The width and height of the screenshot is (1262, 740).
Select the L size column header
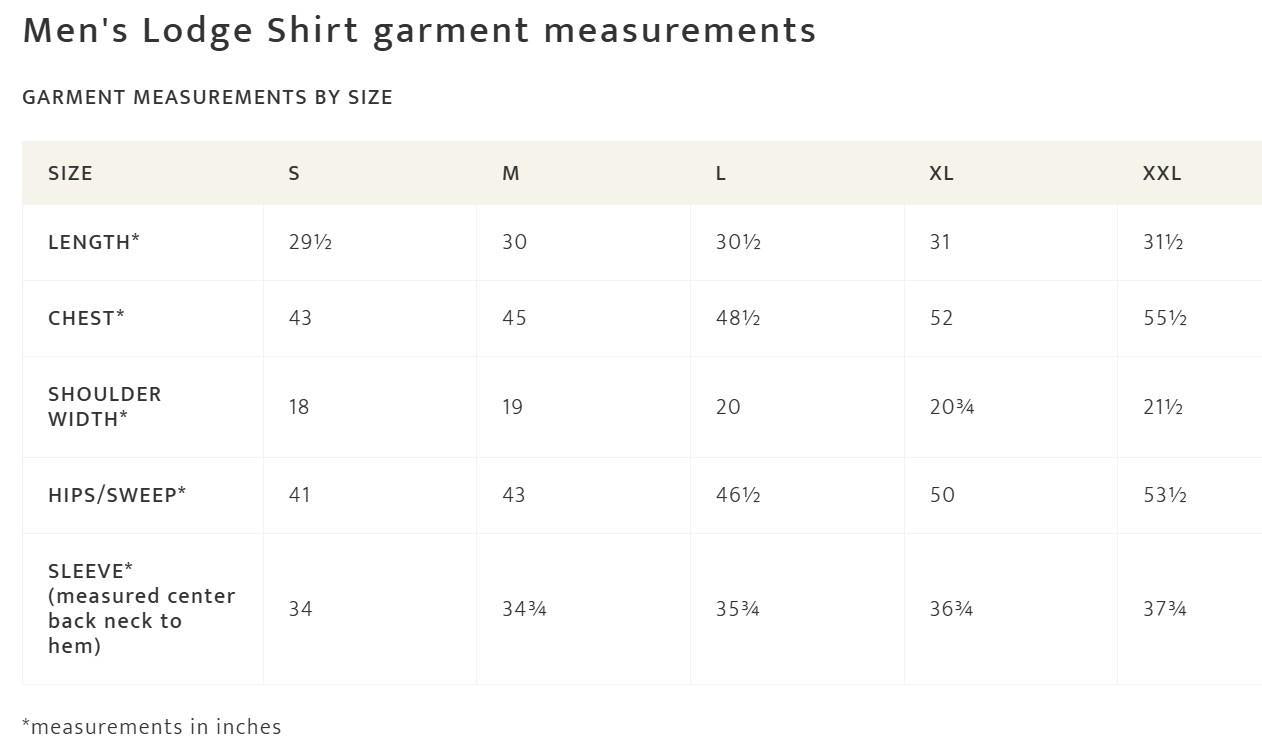click(720, 173)
